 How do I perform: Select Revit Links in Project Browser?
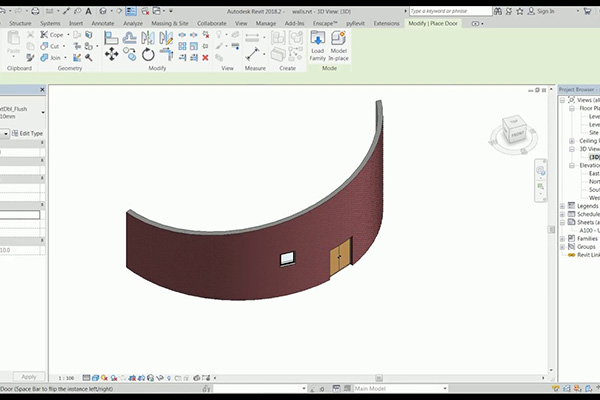(588, 255)
